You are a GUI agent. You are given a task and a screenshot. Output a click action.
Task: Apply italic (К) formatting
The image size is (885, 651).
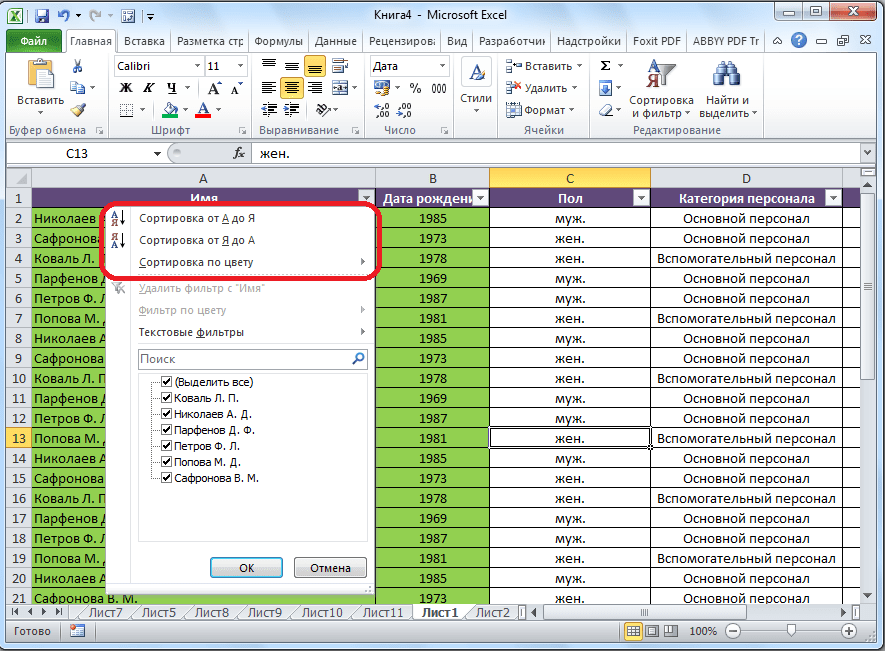(x=148, y=88)
